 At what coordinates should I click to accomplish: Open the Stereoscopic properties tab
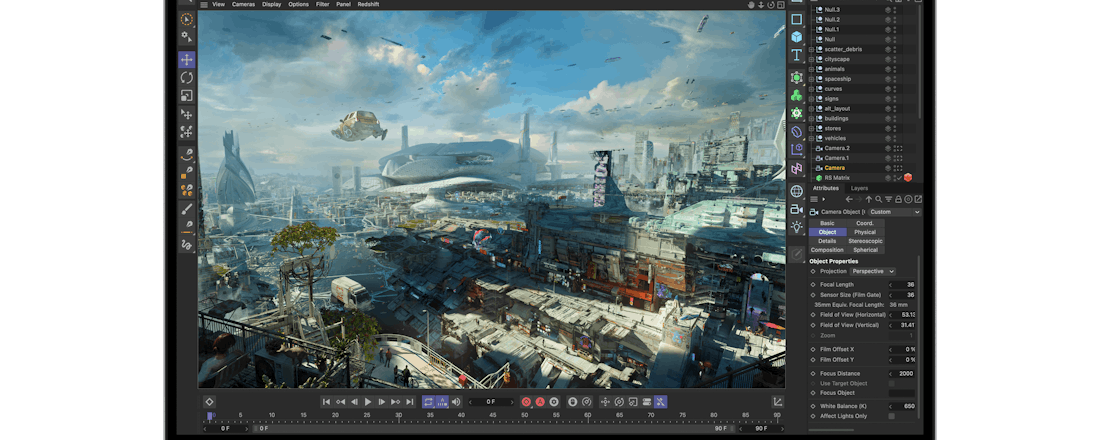865,241
